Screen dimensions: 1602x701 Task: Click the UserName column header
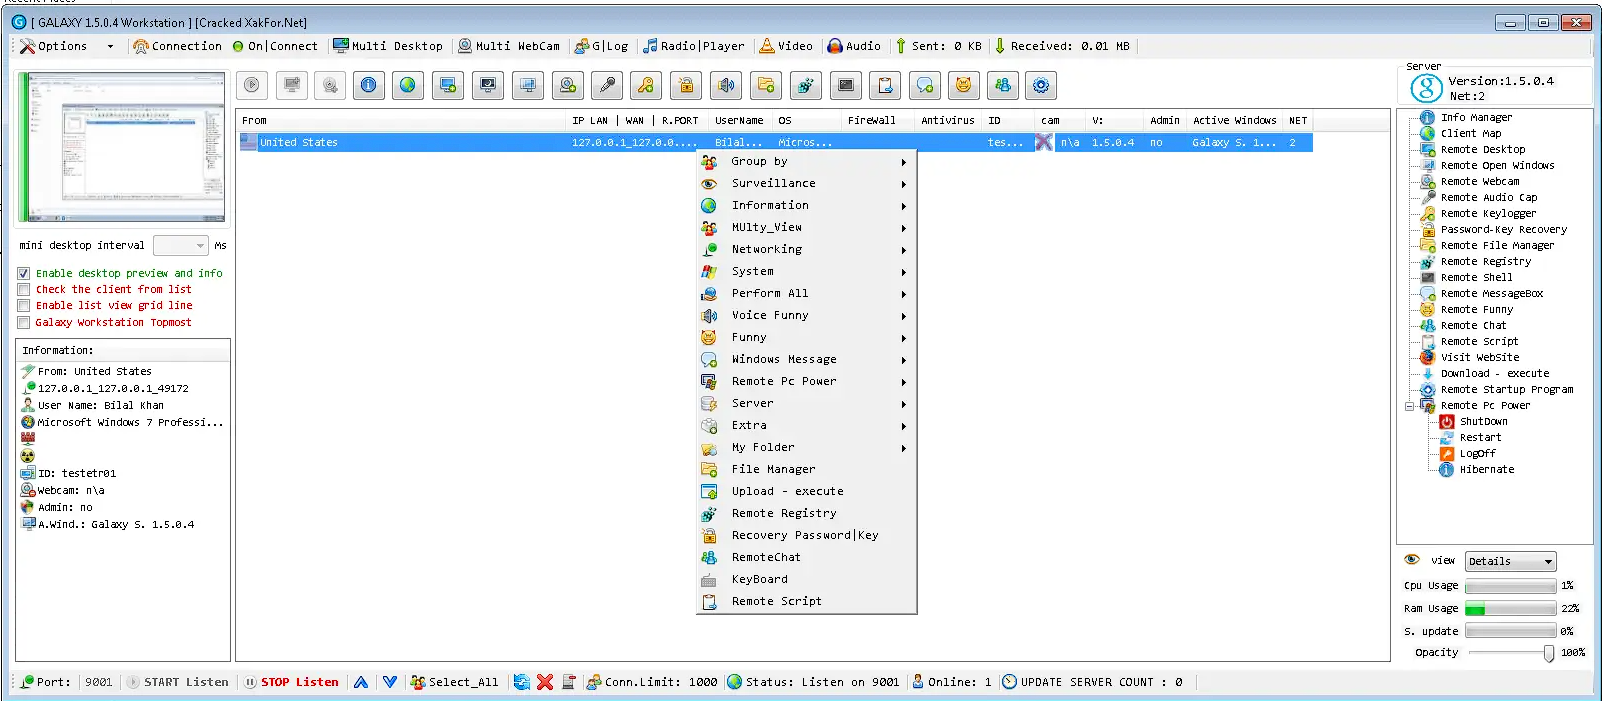739,120
